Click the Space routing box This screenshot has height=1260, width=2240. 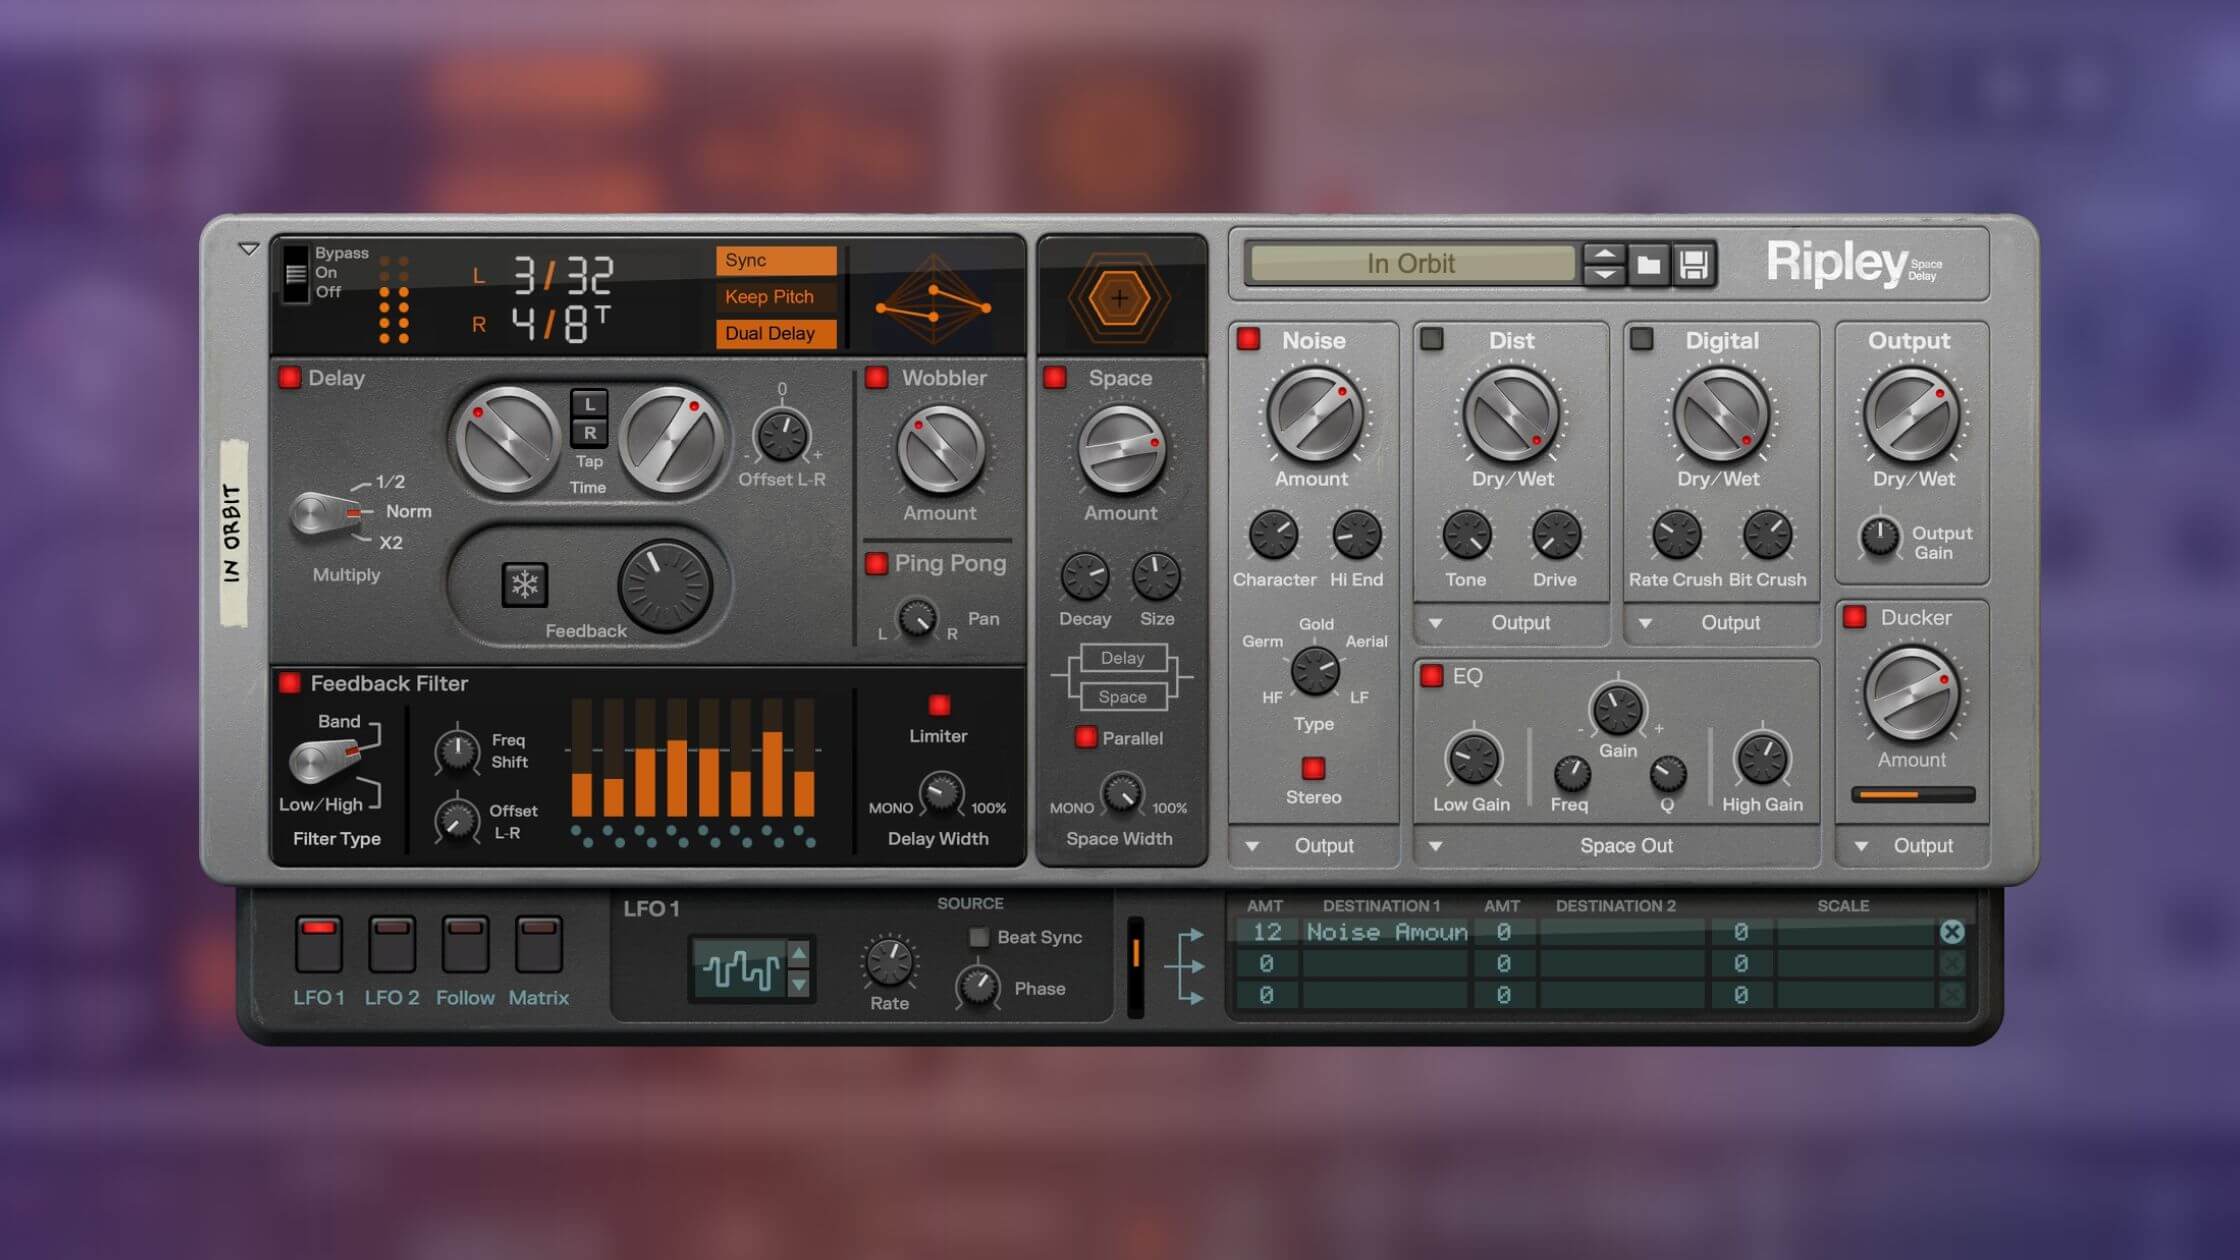[1123, 697]
